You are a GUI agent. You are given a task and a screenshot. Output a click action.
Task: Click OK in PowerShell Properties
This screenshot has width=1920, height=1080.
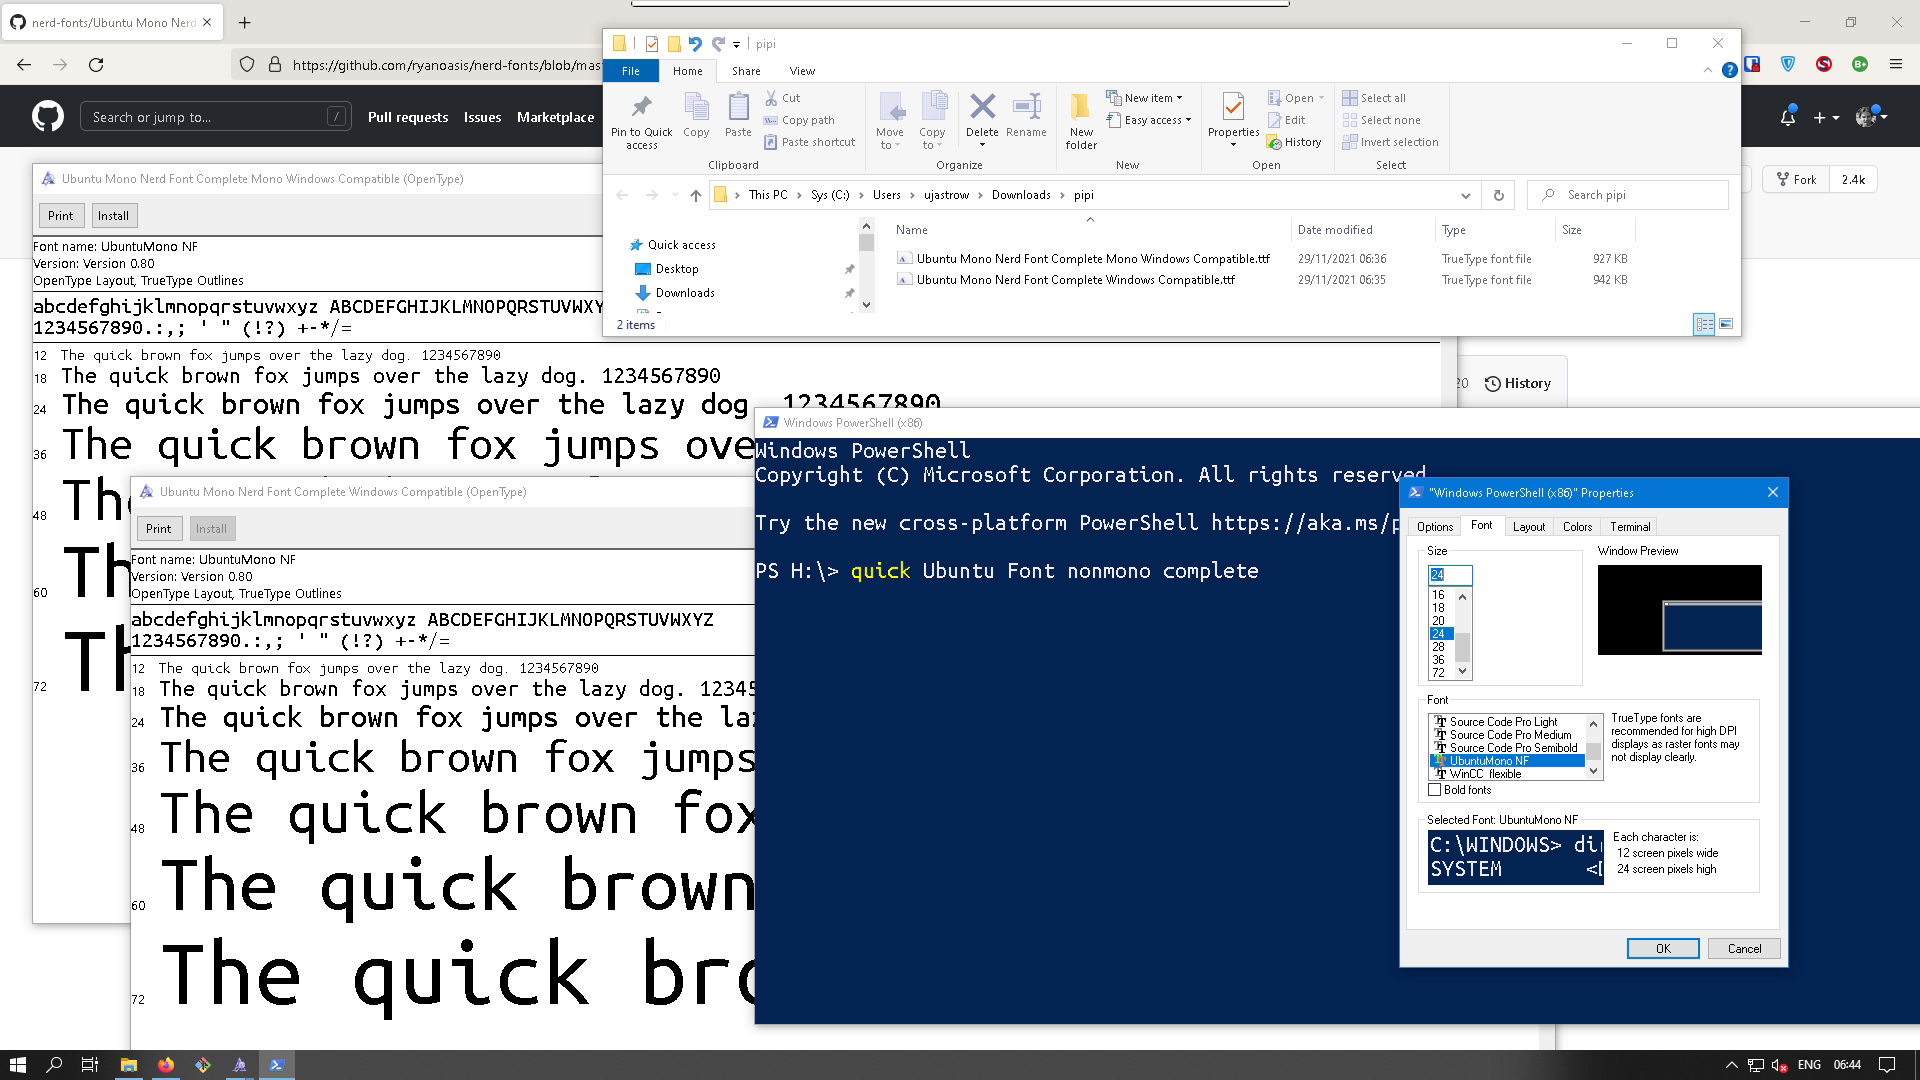(x=1663, y=949)
